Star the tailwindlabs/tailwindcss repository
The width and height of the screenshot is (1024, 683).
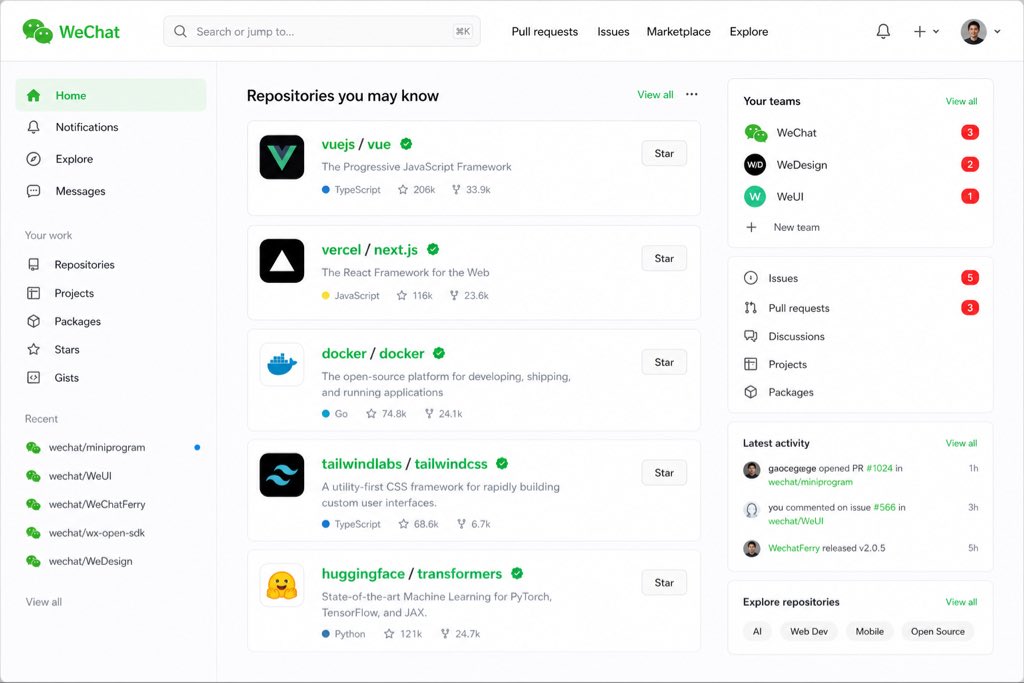664,473
